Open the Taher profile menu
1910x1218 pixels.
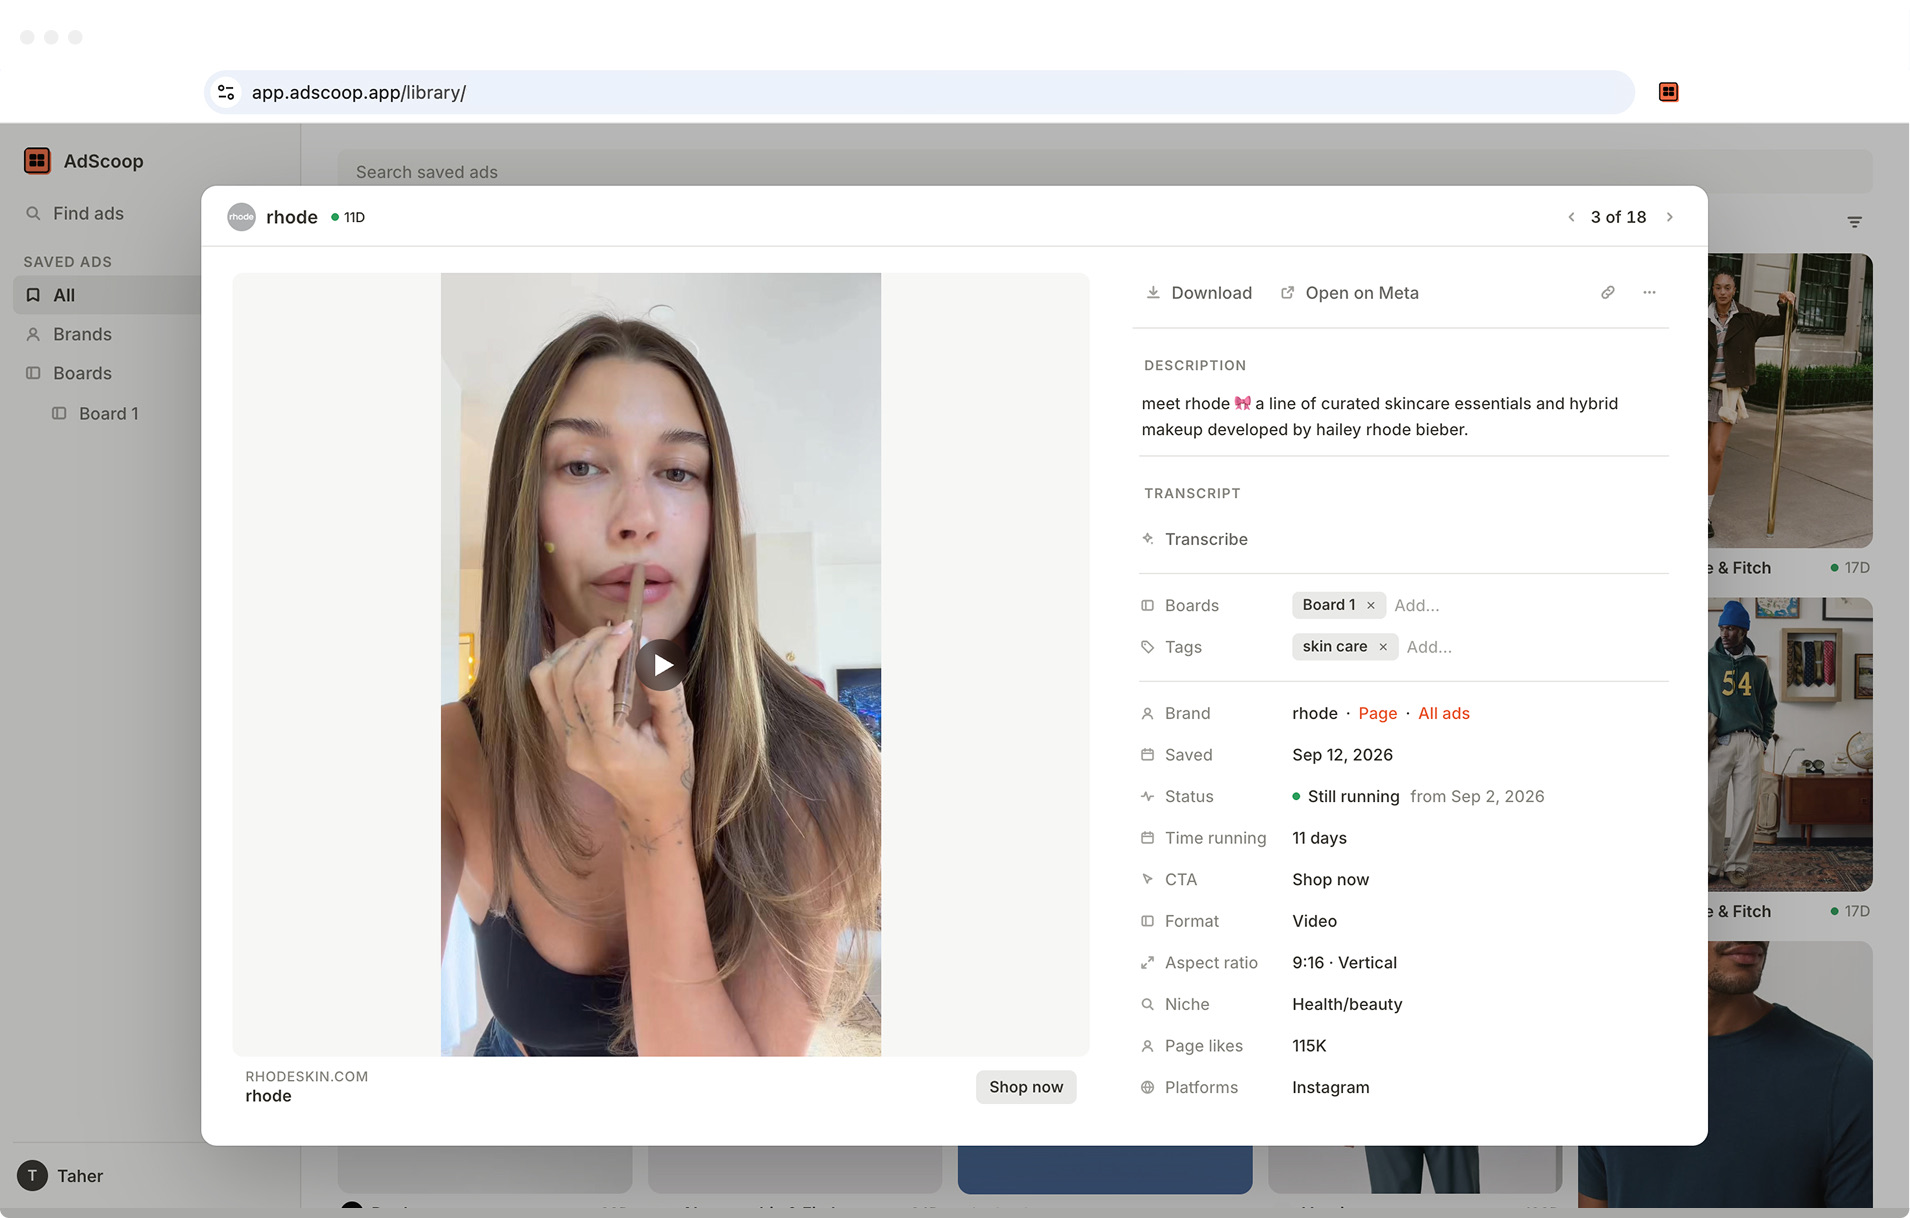click(60, 1176)
